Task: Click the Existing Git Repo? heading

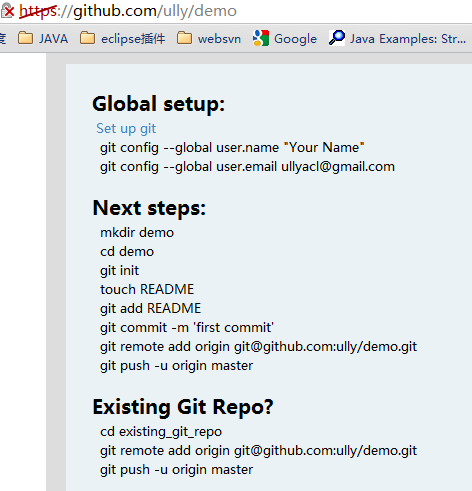Action: pos(183,407)
